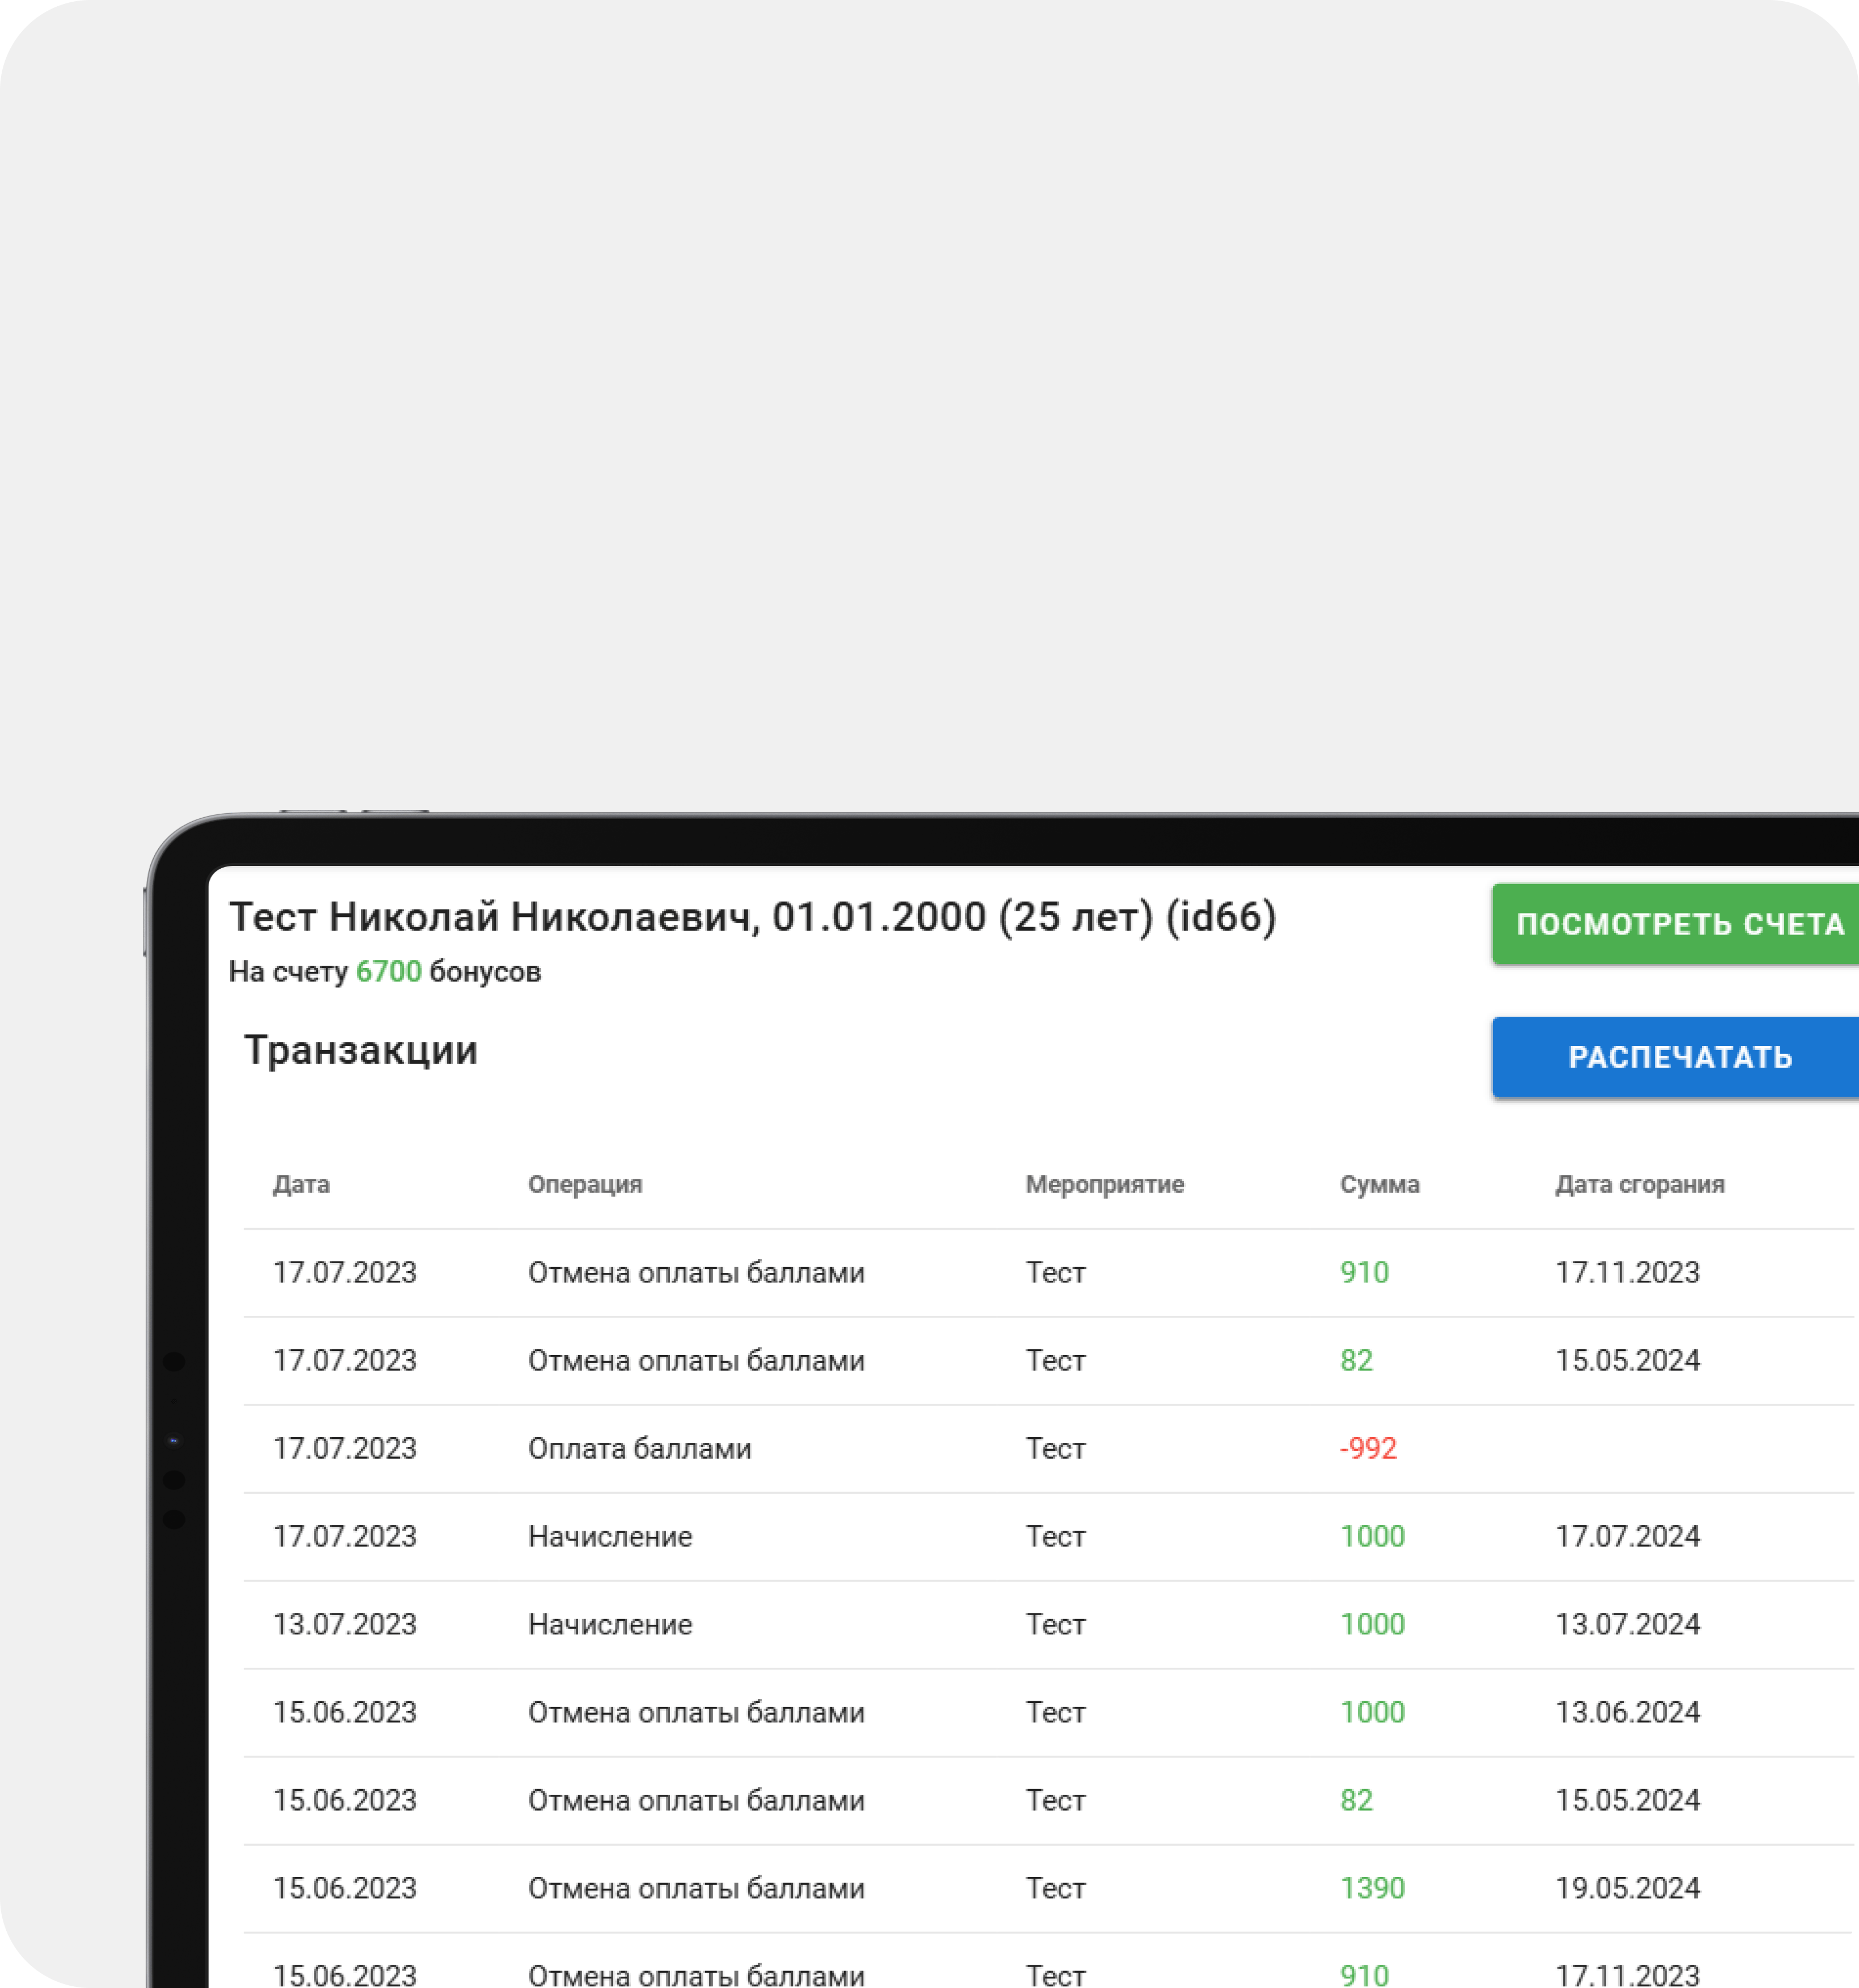The image size is (1859, 1988).
Task: Click the Операция column header
Action: [585, 1184]
